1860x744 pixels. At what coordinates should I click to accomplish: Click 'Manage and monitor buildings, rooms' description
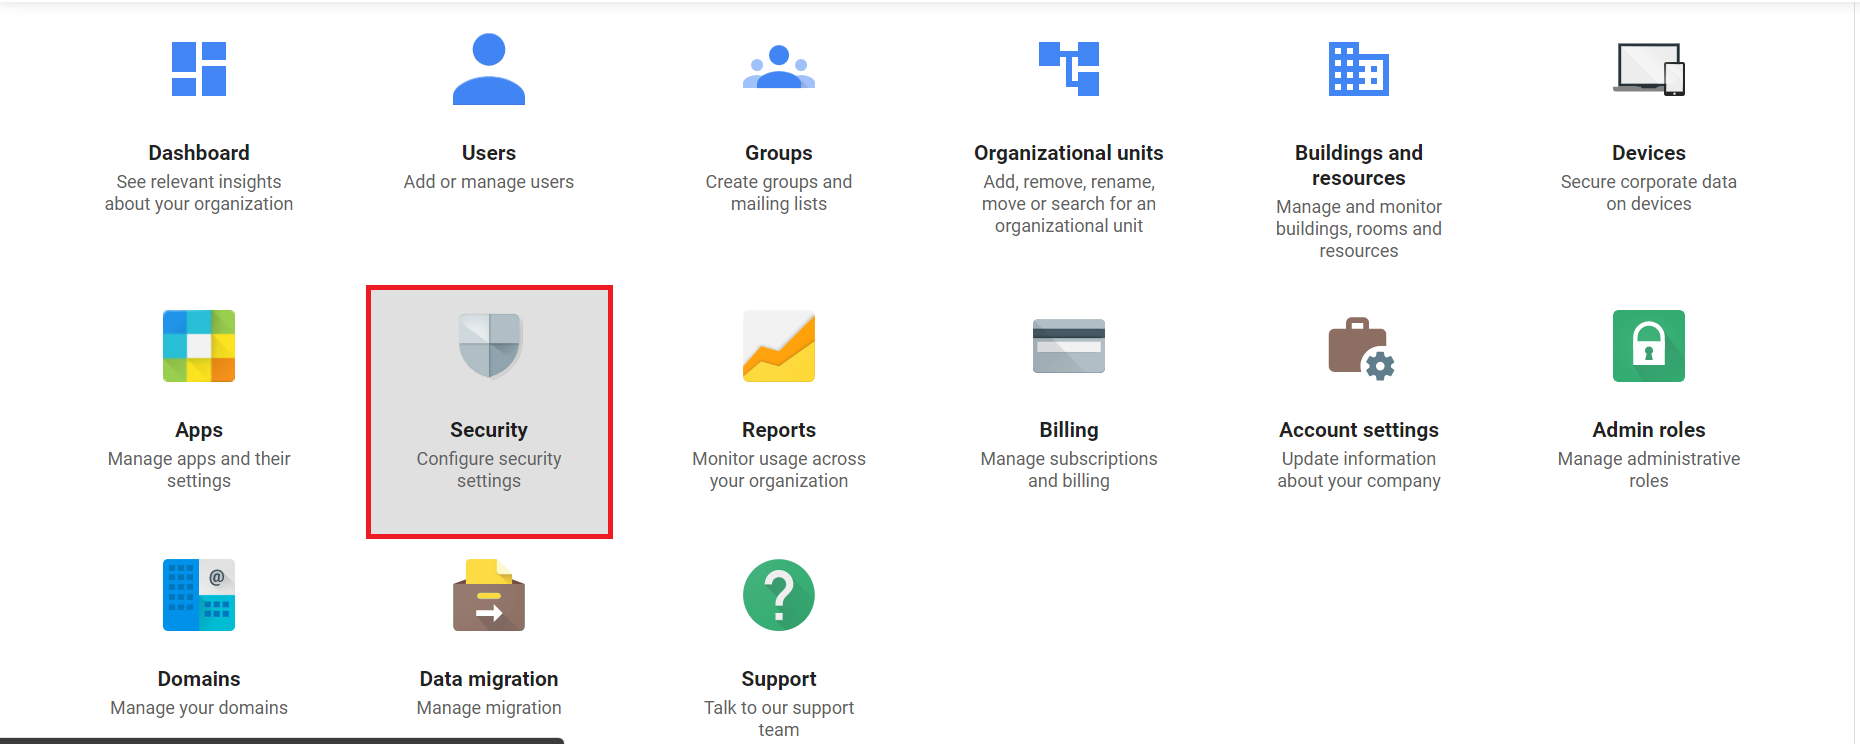pos(1359,229)
